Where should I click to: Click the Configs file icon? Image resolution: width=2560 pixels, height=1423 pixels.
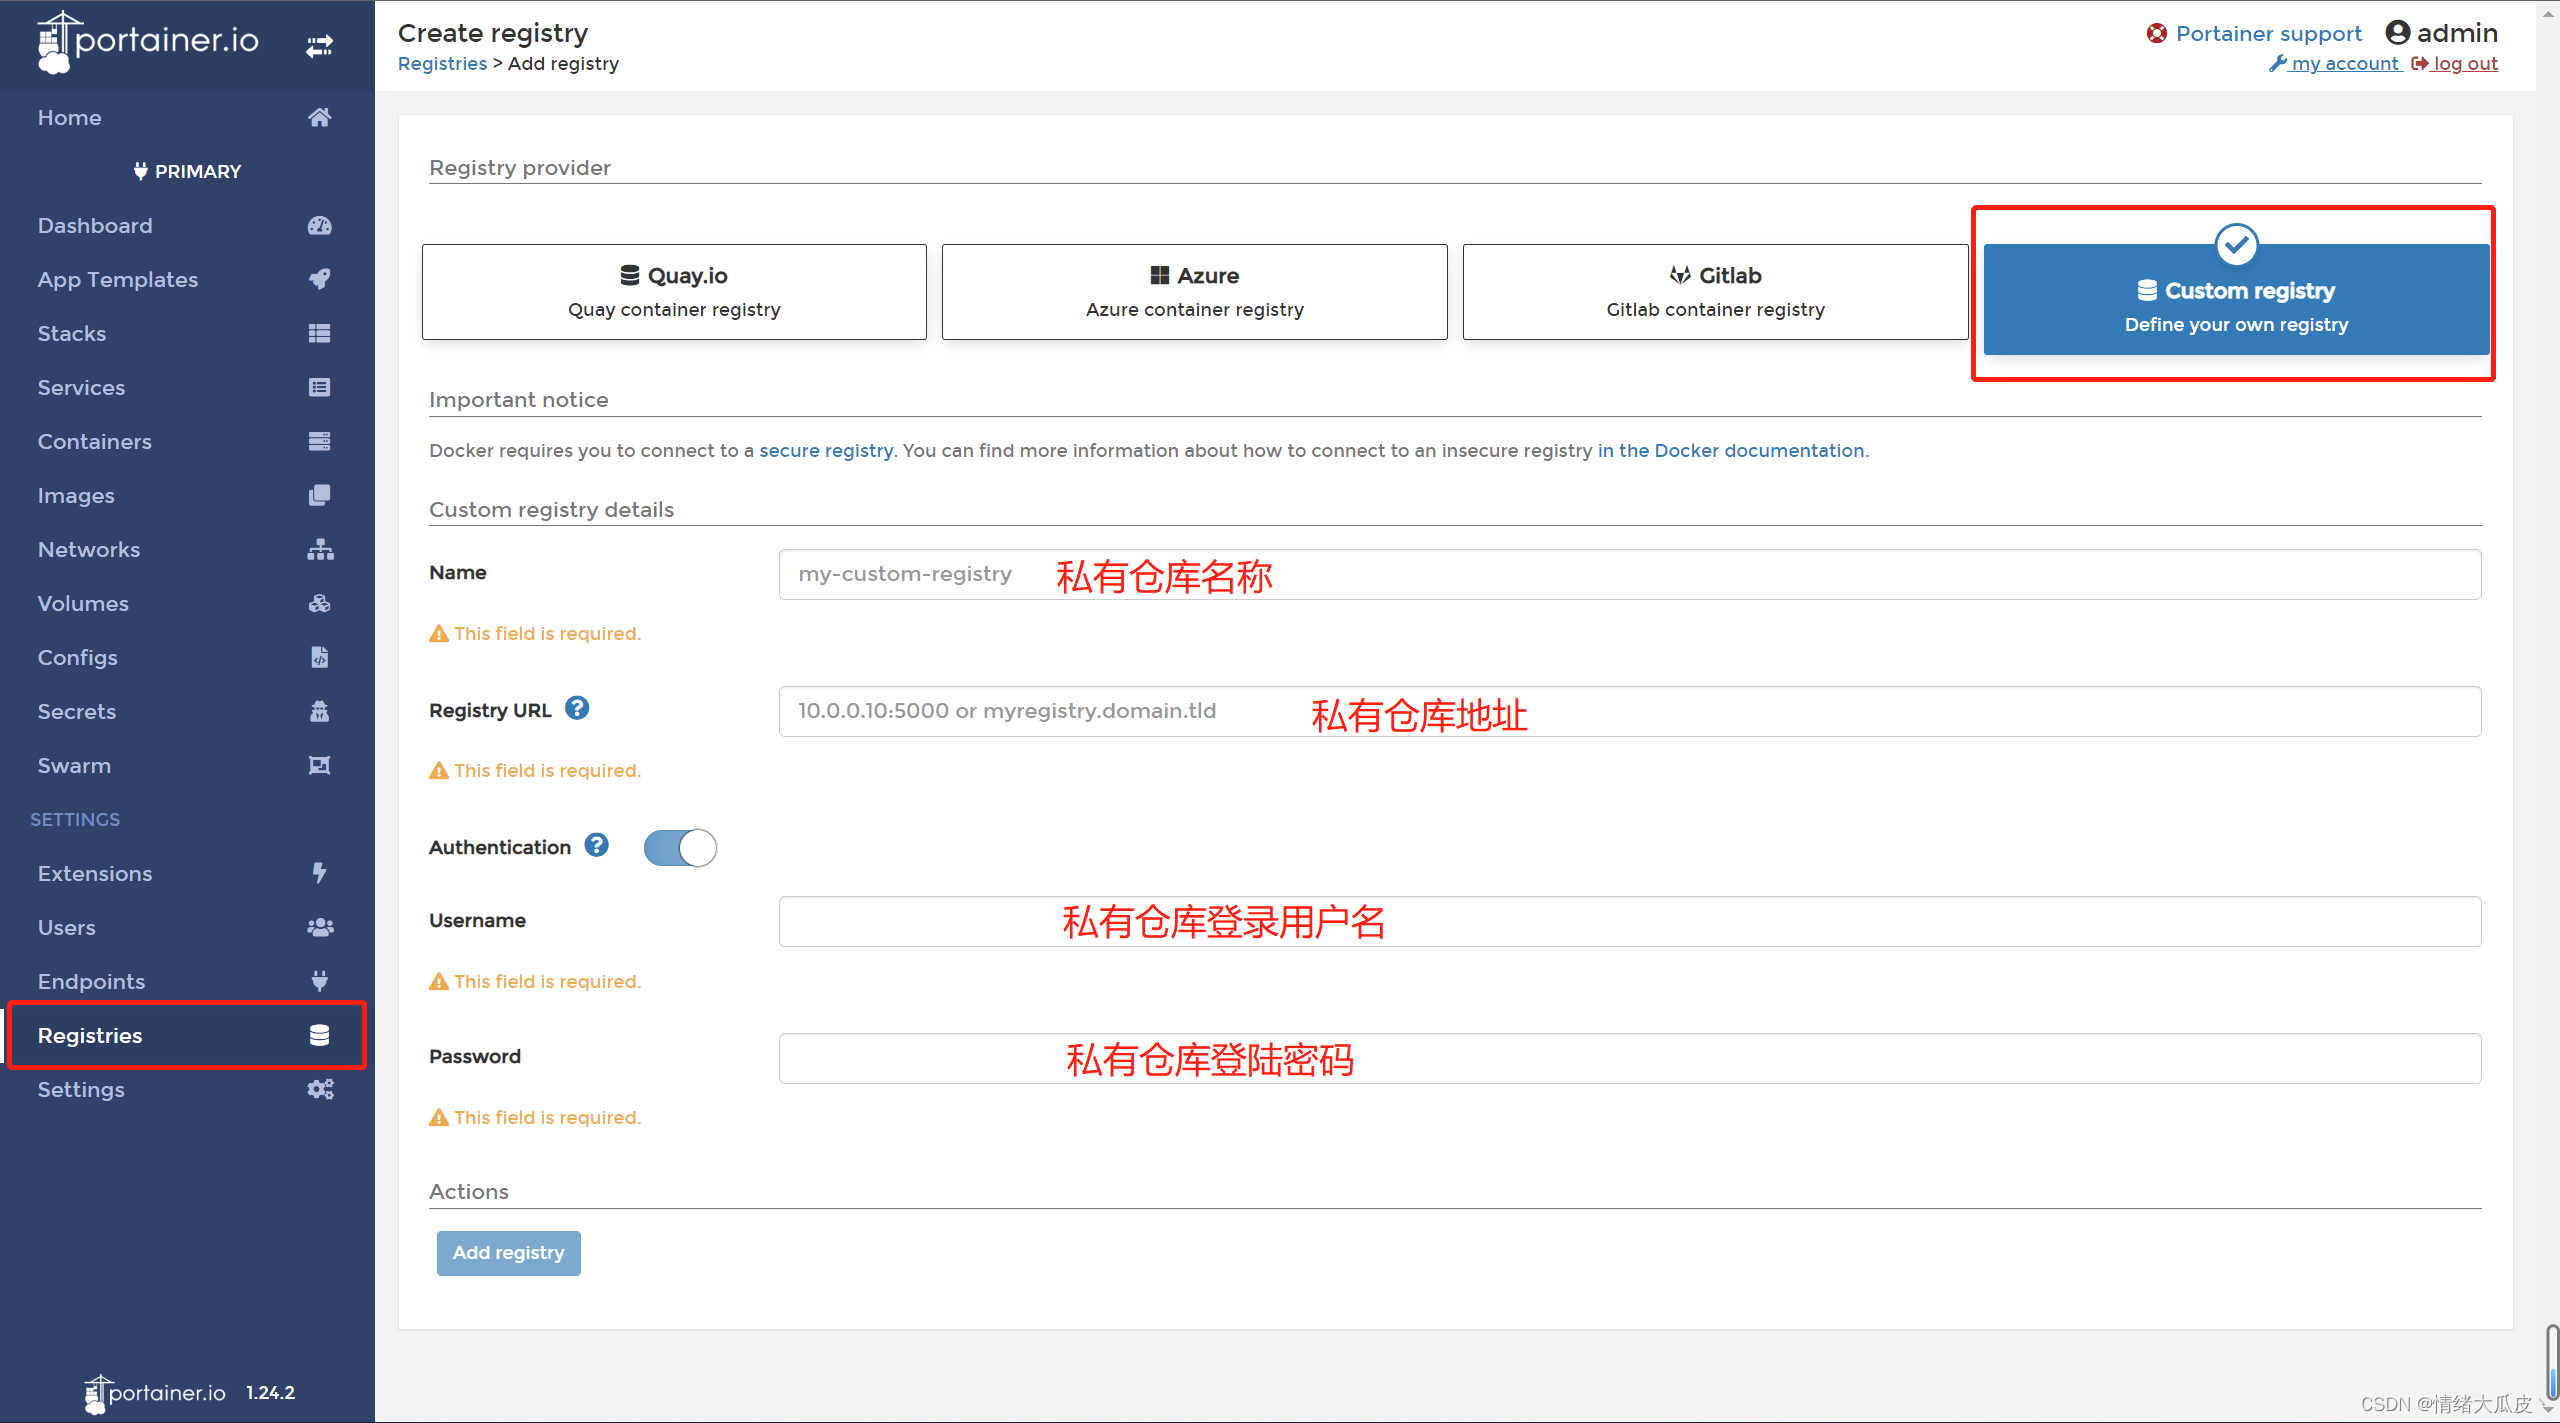coord(319,657)
